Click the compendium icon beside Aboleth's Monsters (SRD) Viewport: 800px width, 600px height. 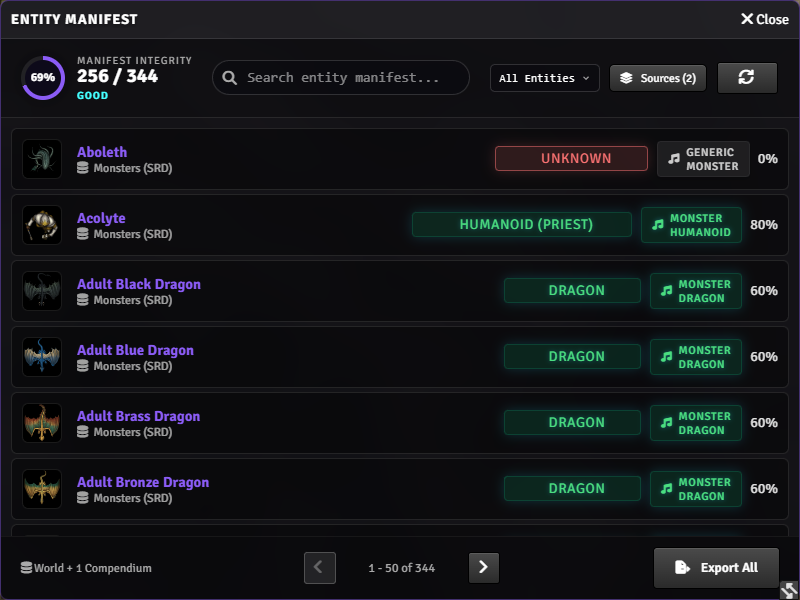[x=83, y=168]
